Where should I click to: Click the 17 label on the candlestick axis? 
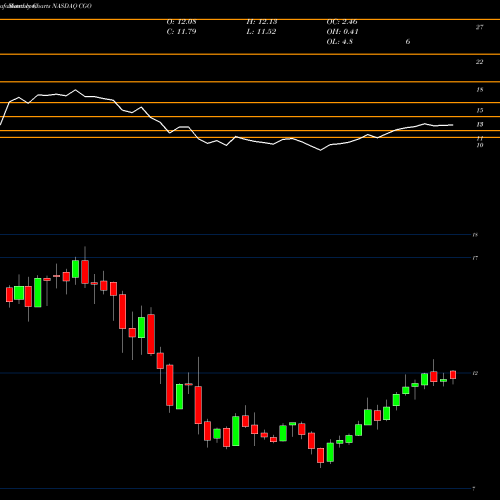475,258
